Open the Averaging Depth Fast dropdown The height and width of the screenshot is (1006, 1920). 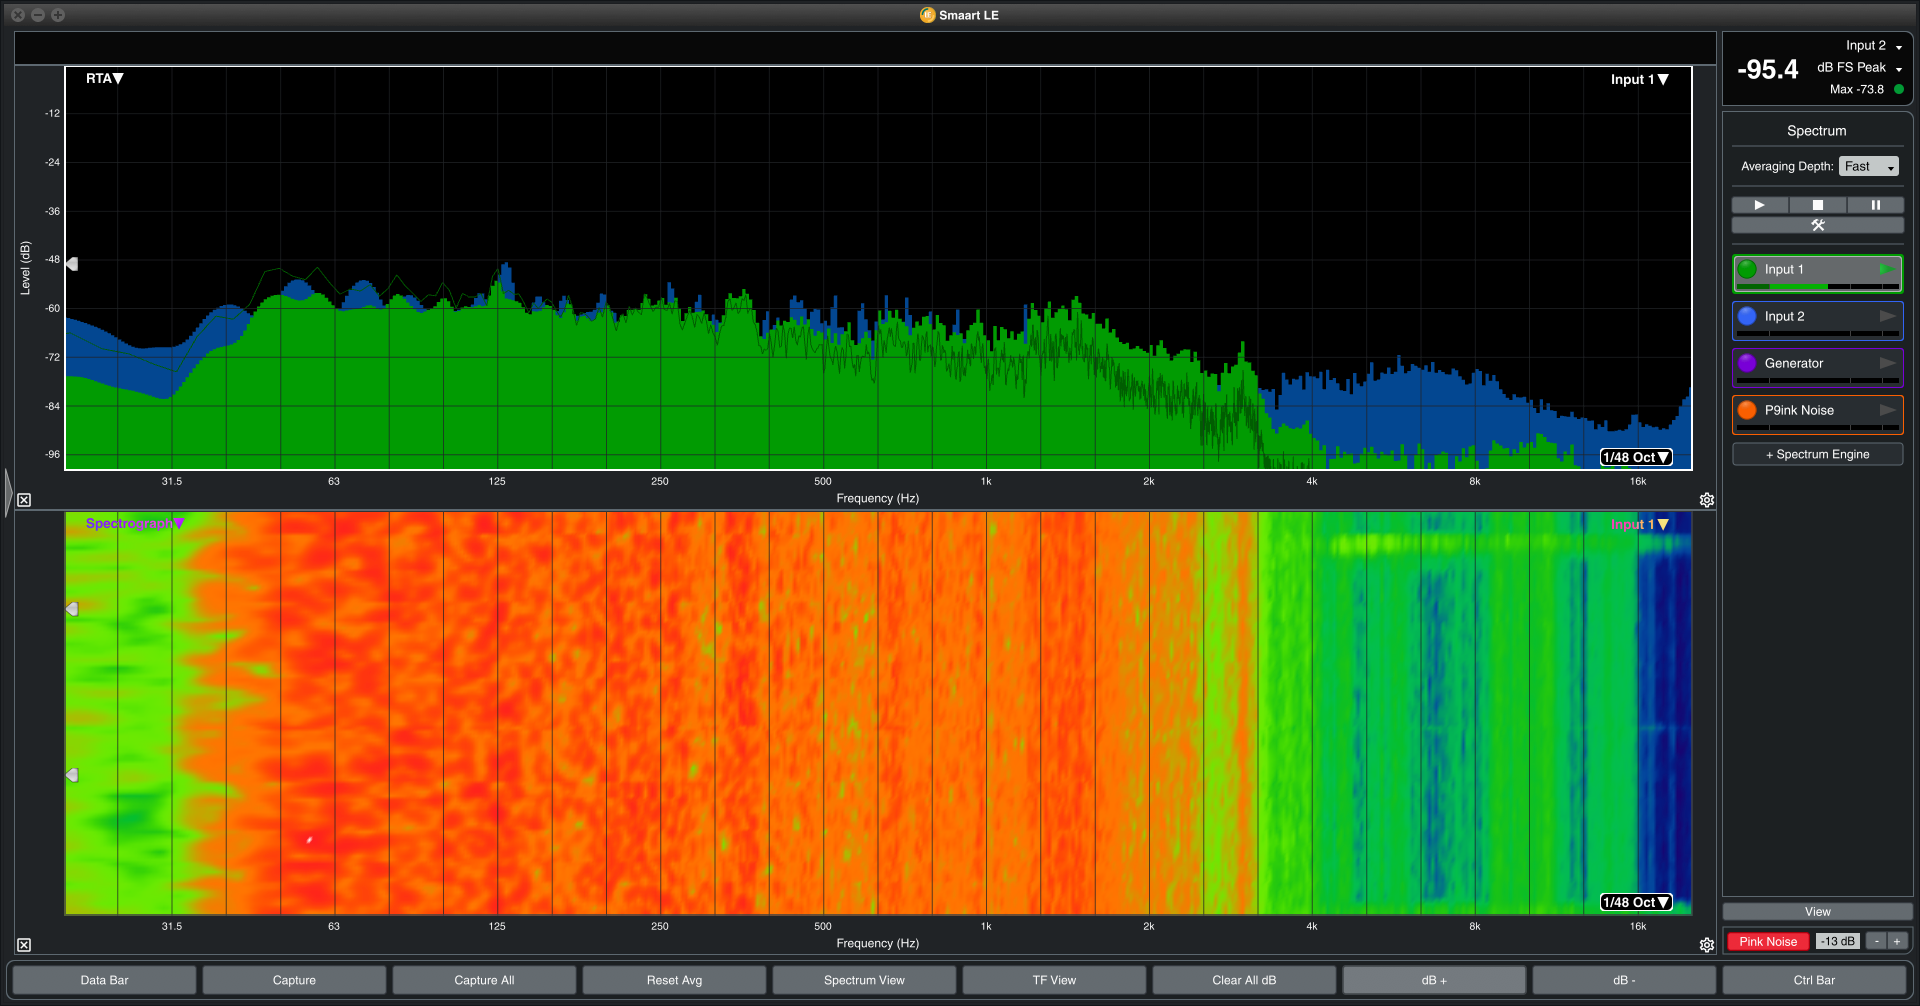(x=1868, y=167)
